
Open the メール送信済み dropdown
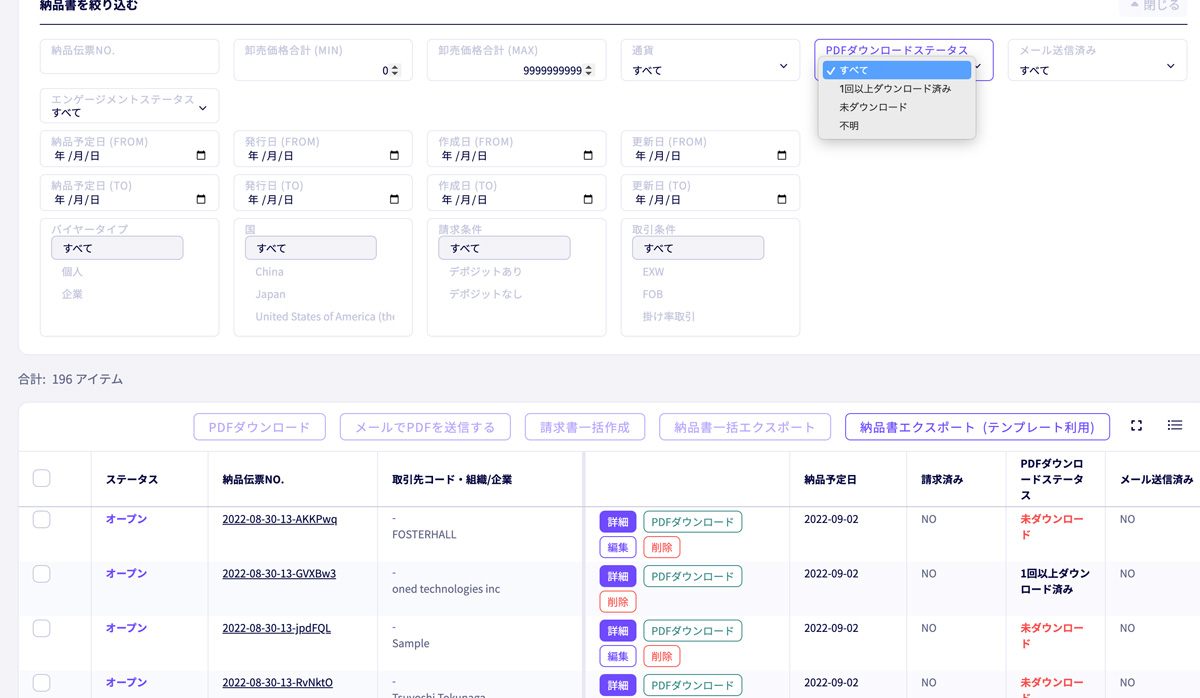pyautogui.click(x=1097, y=61)
